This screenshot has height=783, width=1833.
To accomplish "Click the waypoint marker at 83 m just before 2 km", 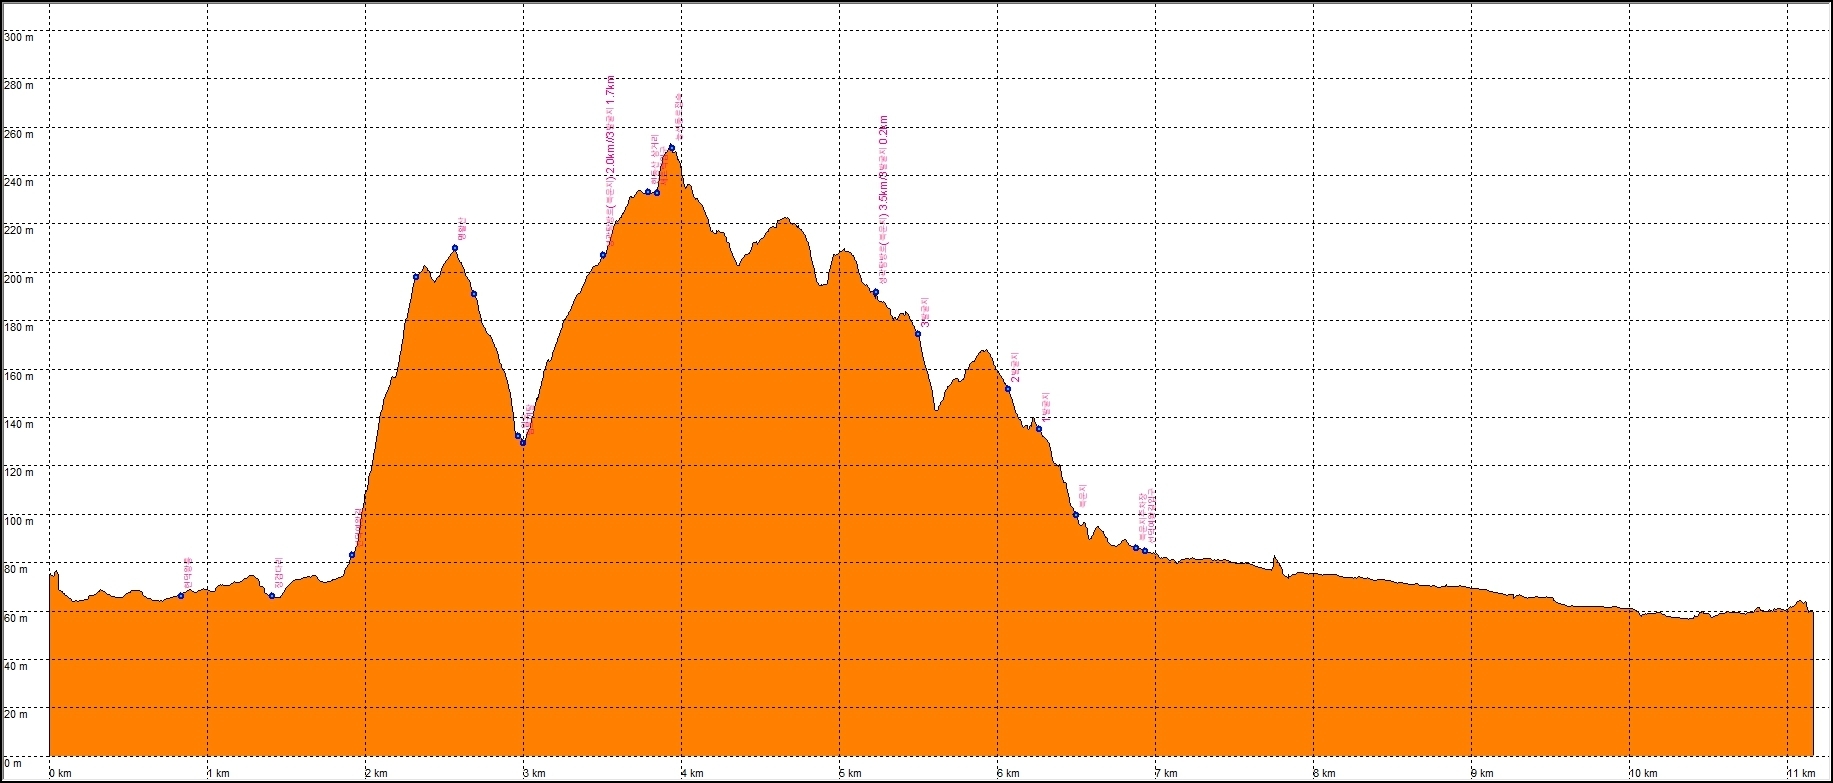I will [x=352, y=555].
